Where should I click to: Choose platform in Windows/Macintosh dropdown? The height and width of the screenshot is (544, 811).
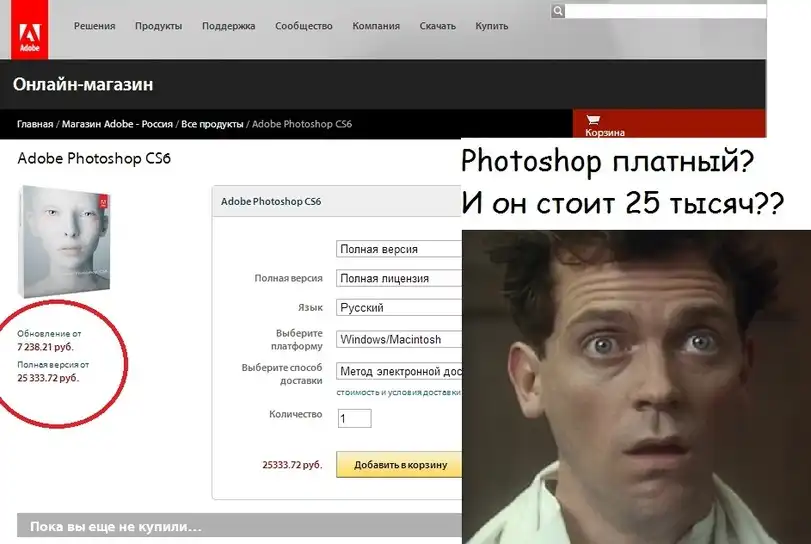[398, 340]
